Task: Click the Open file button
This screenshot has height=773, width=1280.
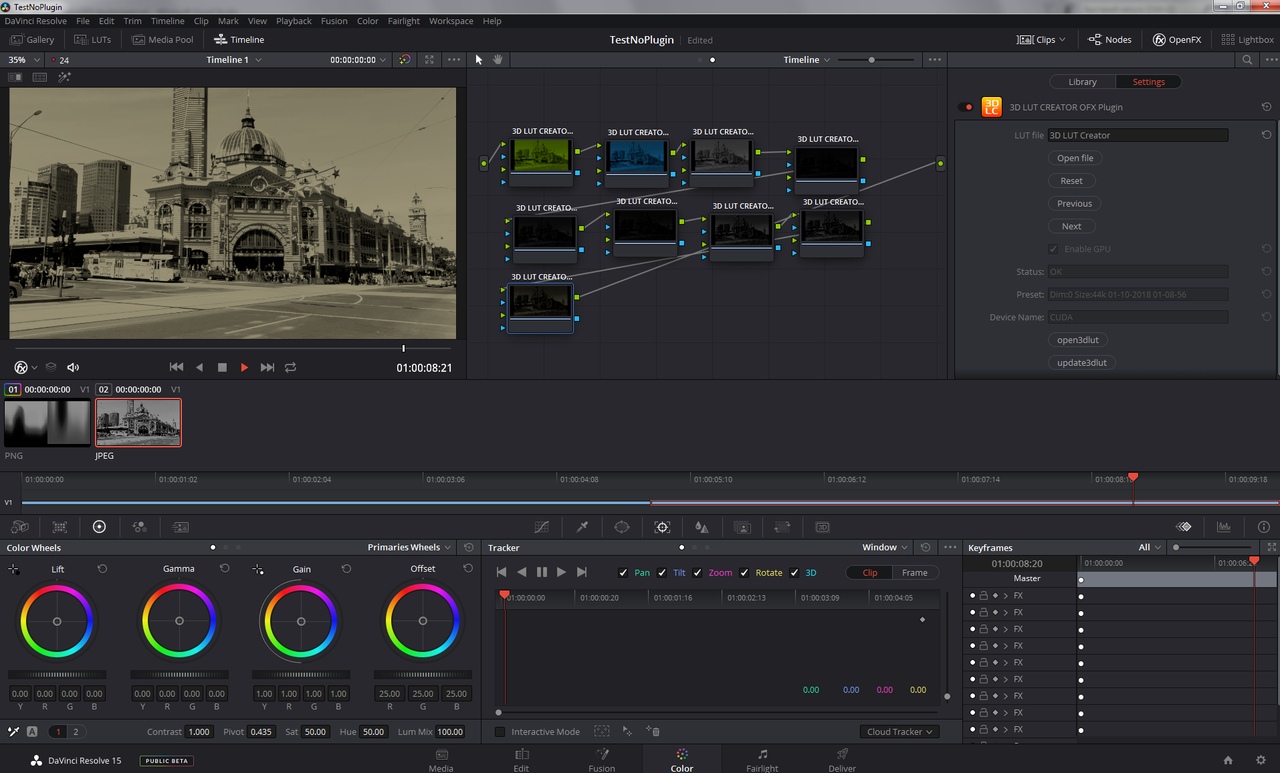Action: [1075, 158]
